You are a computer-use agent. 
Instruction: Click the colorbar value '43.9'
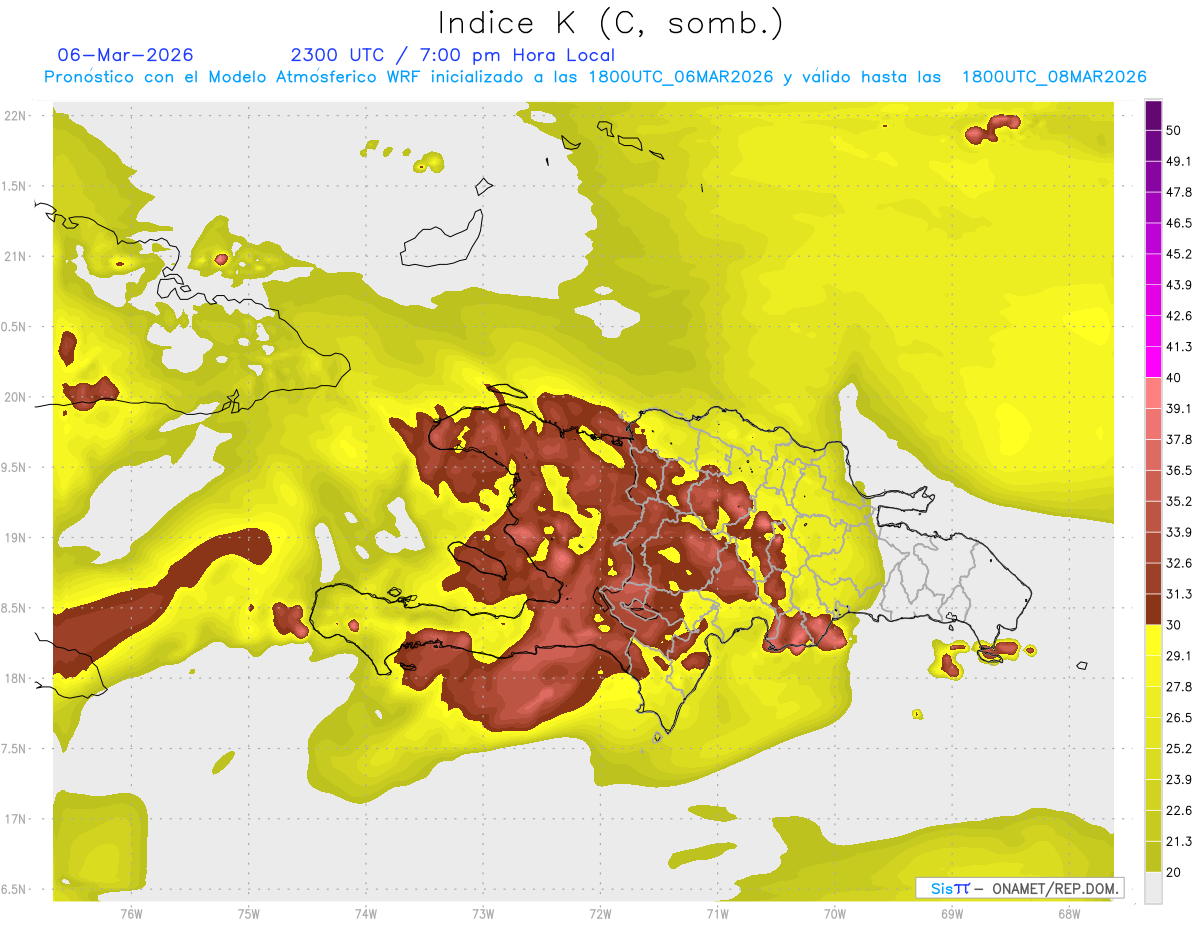pyautogui.click(x=1179, y=285)
